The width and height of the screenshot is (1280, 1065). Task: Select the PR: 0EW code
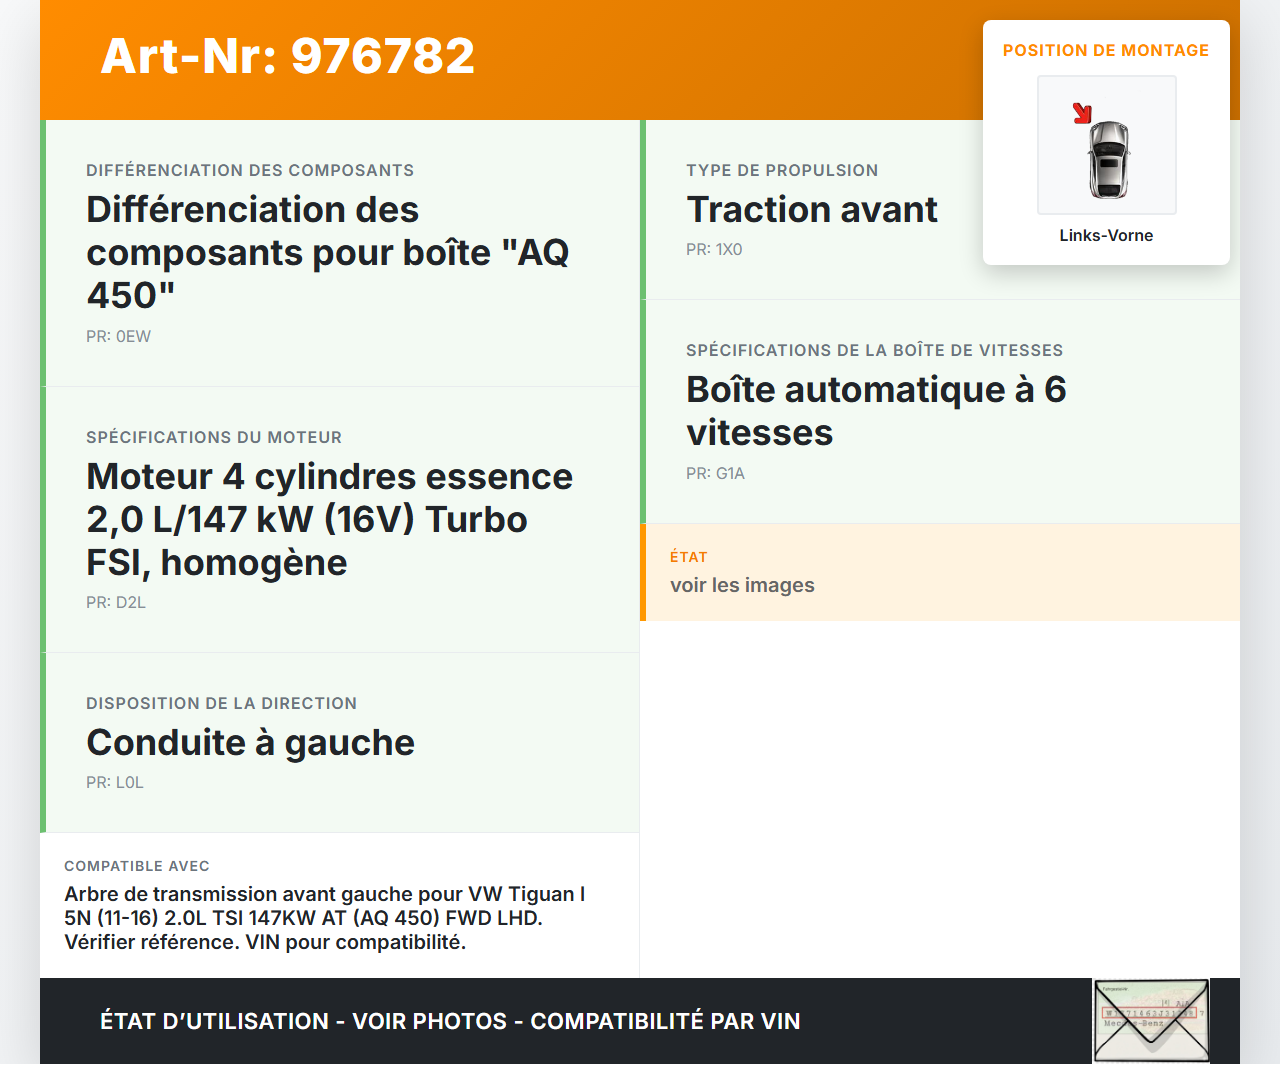coord(118,336)
